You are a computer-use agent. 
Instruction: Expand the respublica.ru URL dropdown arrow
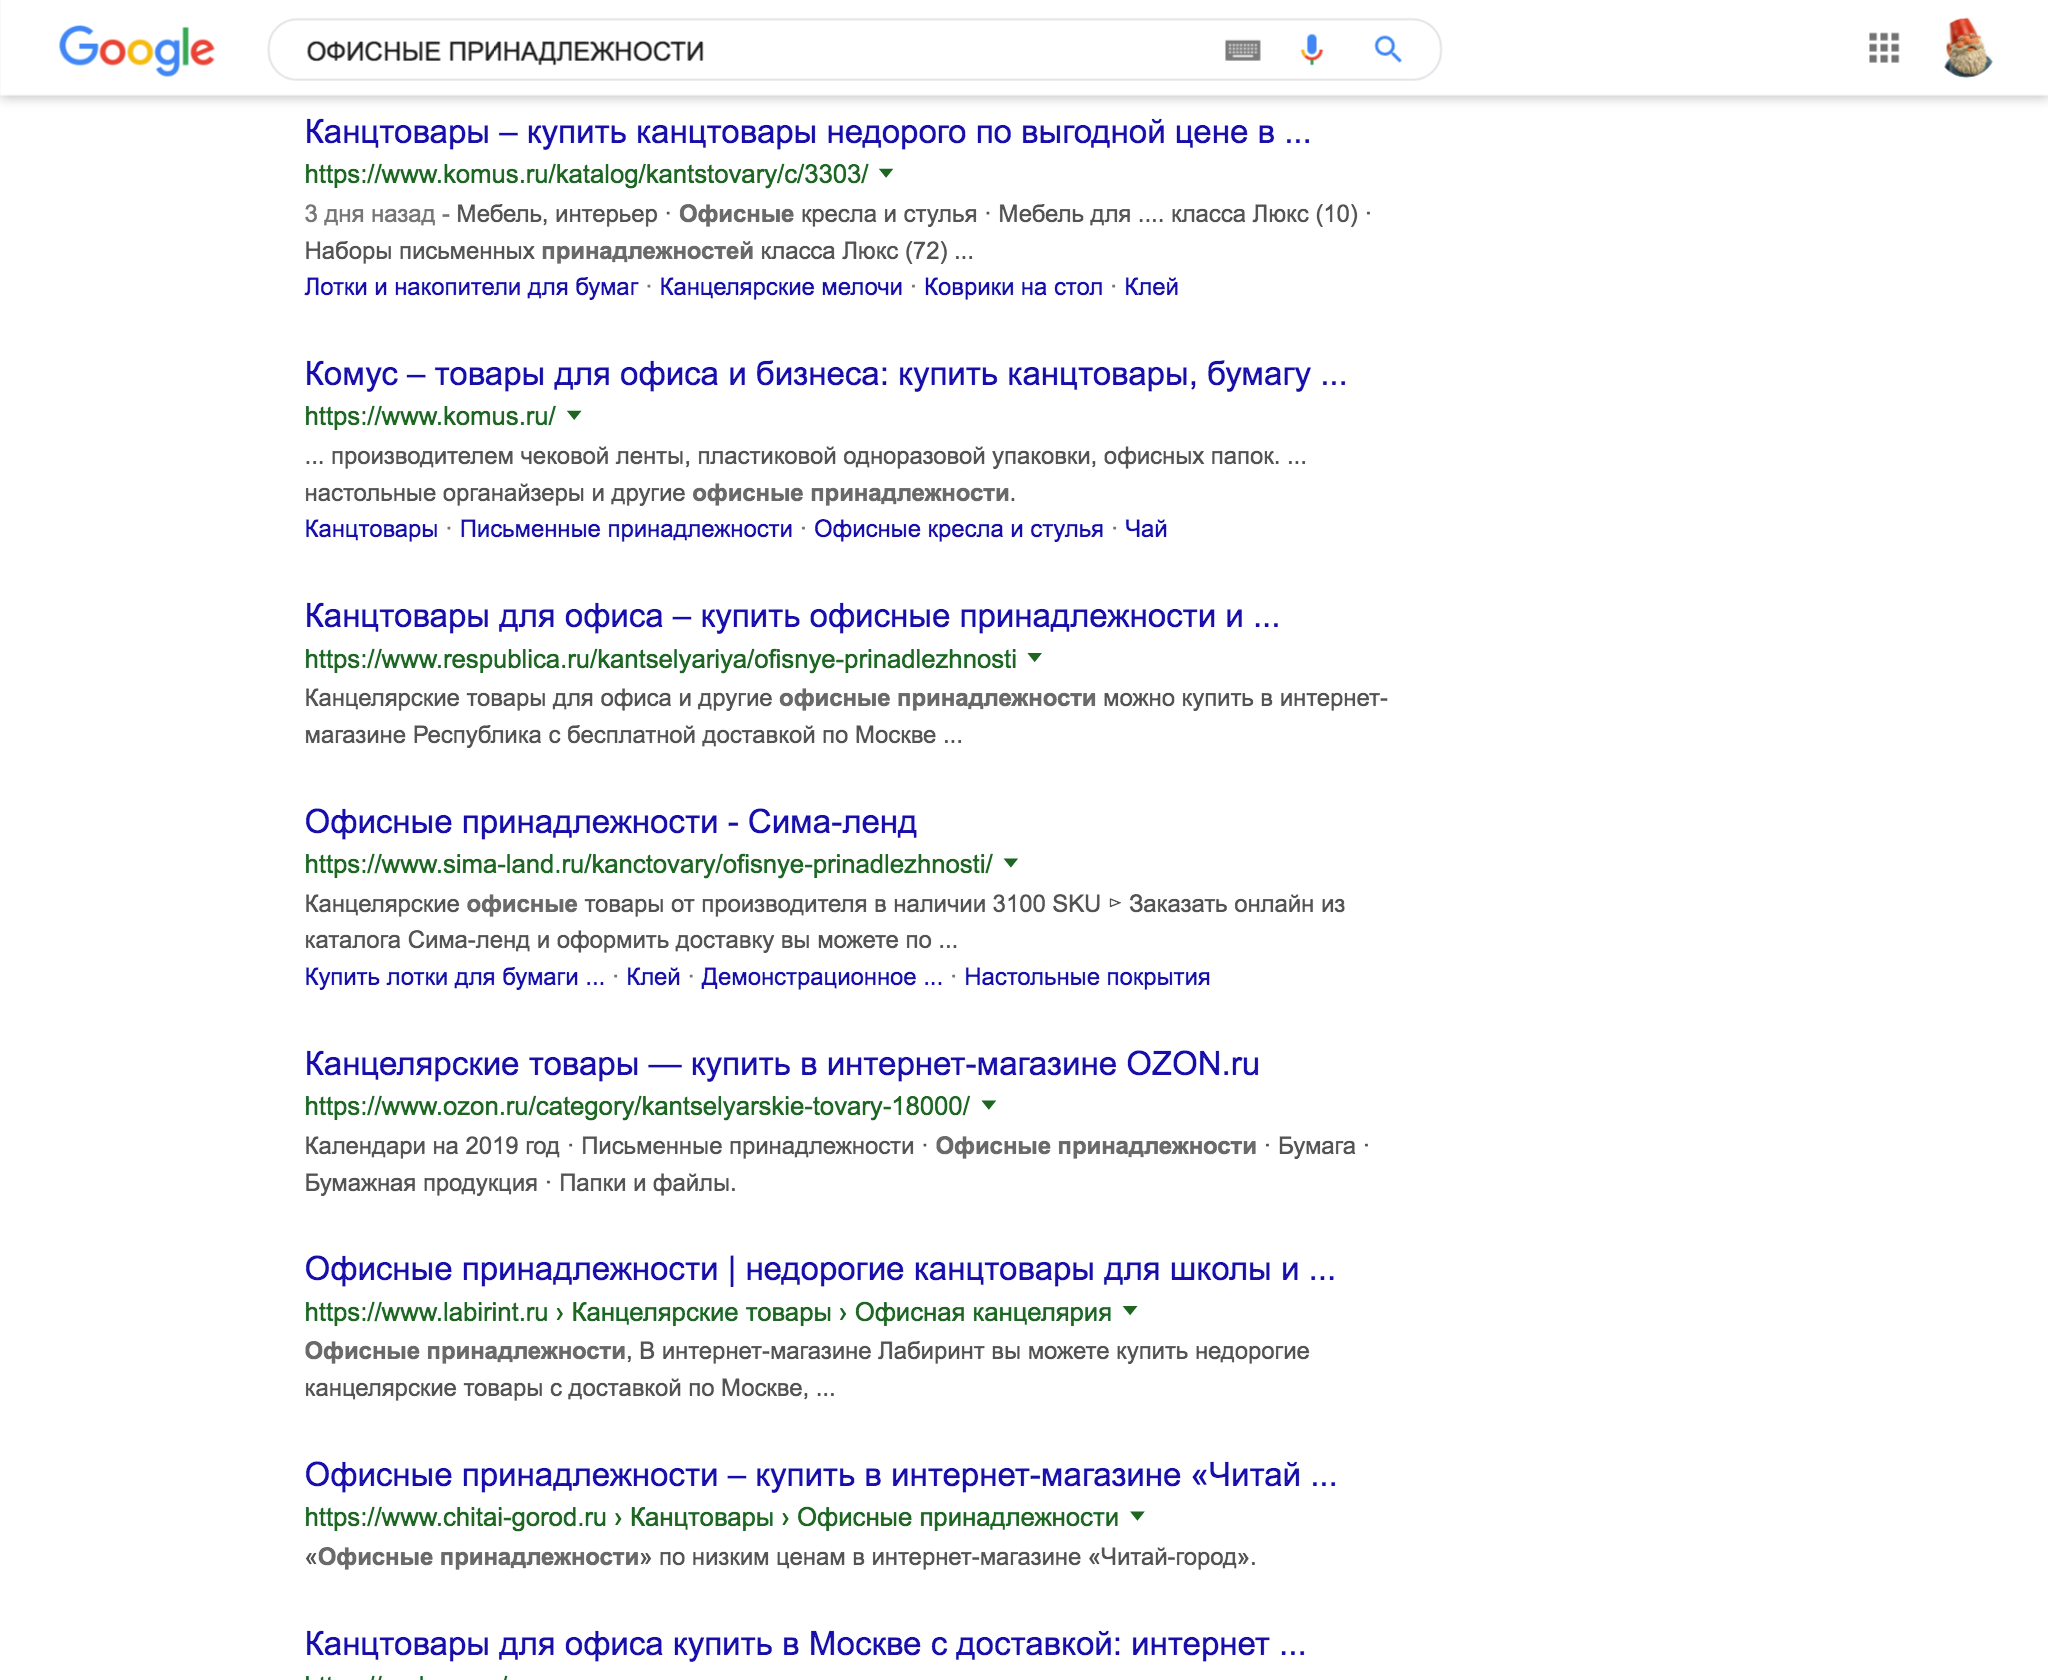[1035, 658]
